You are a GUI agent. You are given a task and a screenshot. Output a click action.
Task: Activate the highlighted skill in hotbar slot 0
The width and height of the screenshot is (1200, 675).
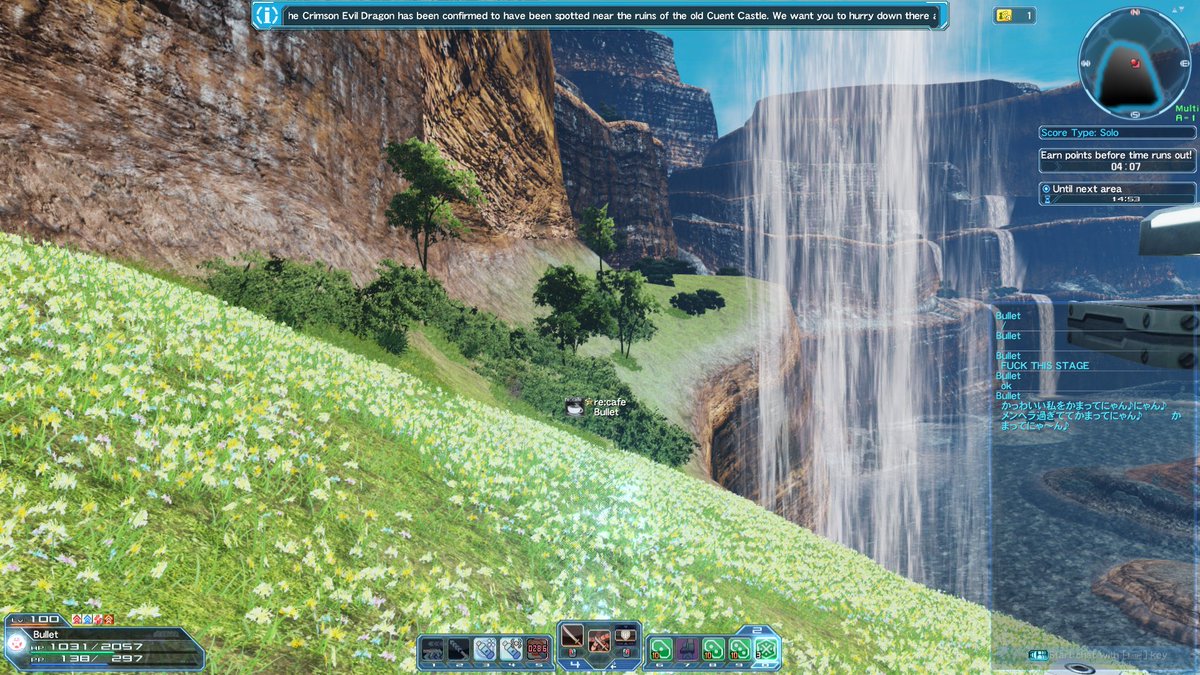pyautogui.click(x=766, y=649)
